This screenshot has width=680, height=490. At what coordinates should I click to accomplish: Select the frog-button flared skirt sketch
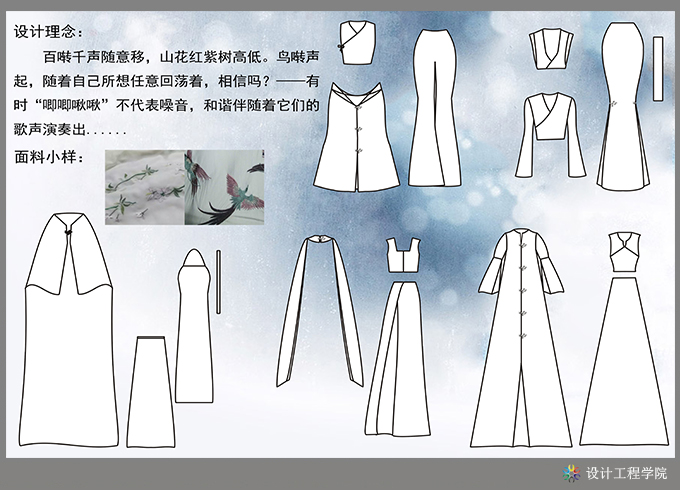click(356, 137)
